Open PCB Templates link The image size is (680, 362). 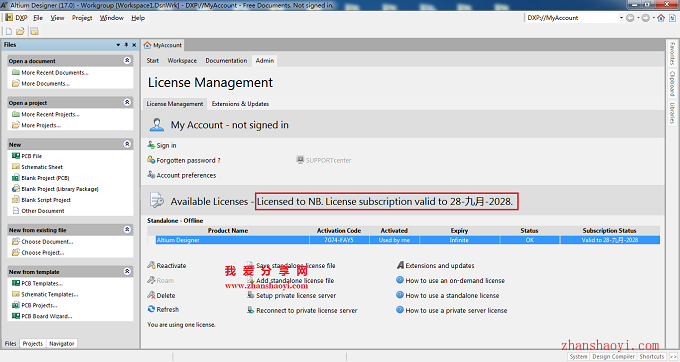point(42,284)
